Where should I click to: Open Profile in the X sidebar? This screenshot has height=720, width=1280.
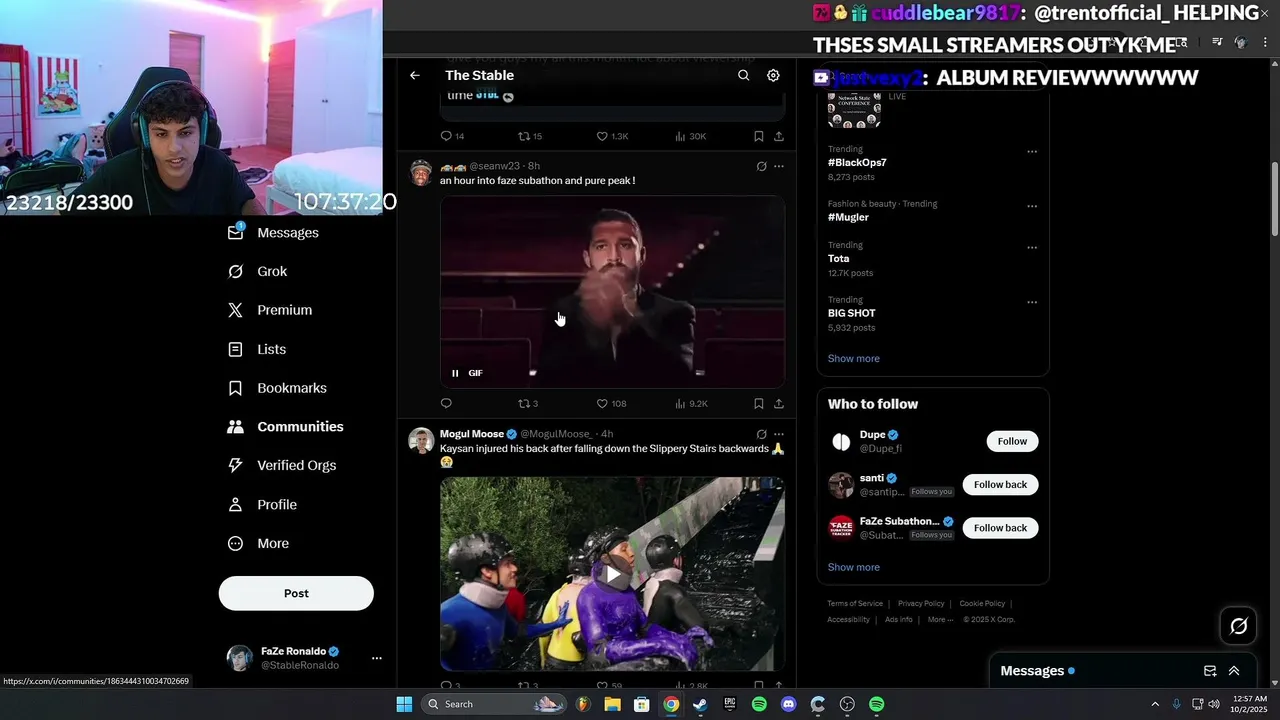click(262, 505)
